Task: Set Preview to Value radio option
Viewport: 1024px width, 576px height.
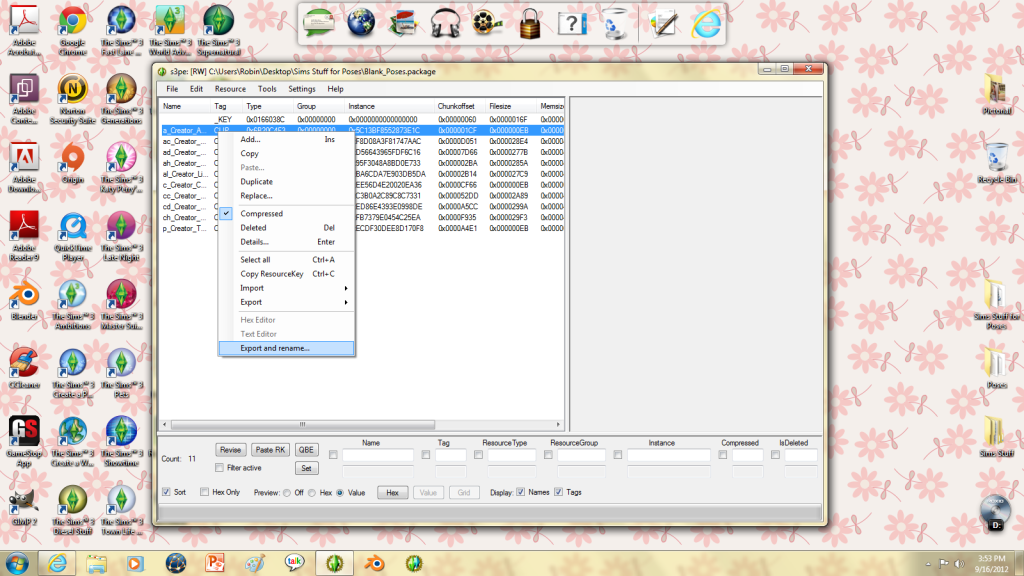Action: click(x=340, y=492)
